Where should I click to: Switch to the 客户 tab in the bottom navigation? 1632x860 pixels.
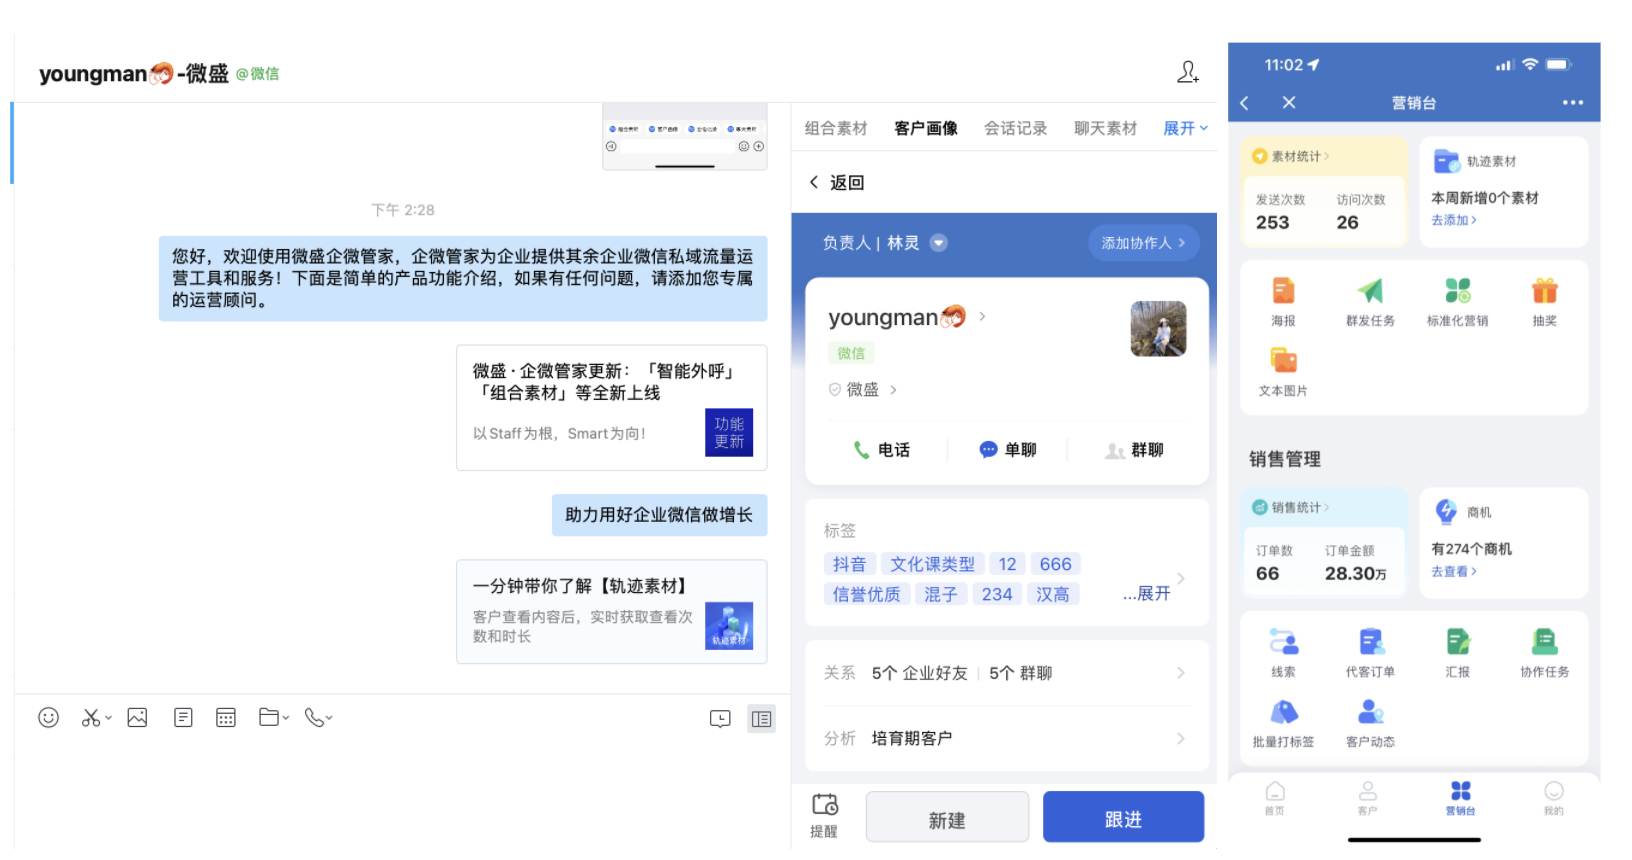[x=1367, y=798]
